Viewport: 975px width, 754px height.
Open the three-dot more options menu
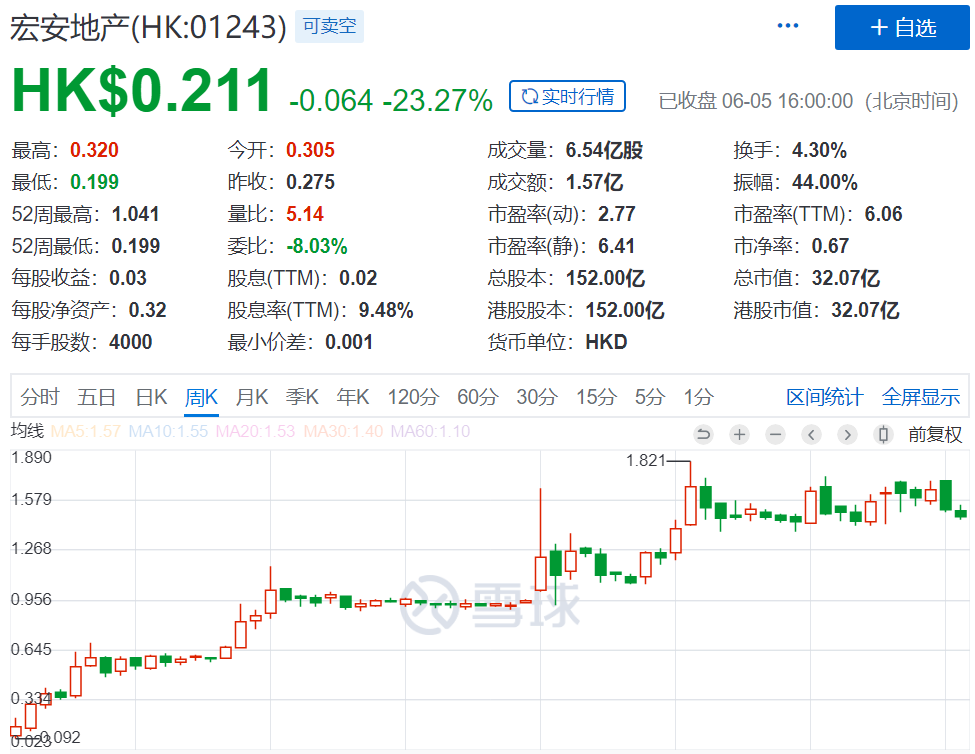[x=789, y=26]
